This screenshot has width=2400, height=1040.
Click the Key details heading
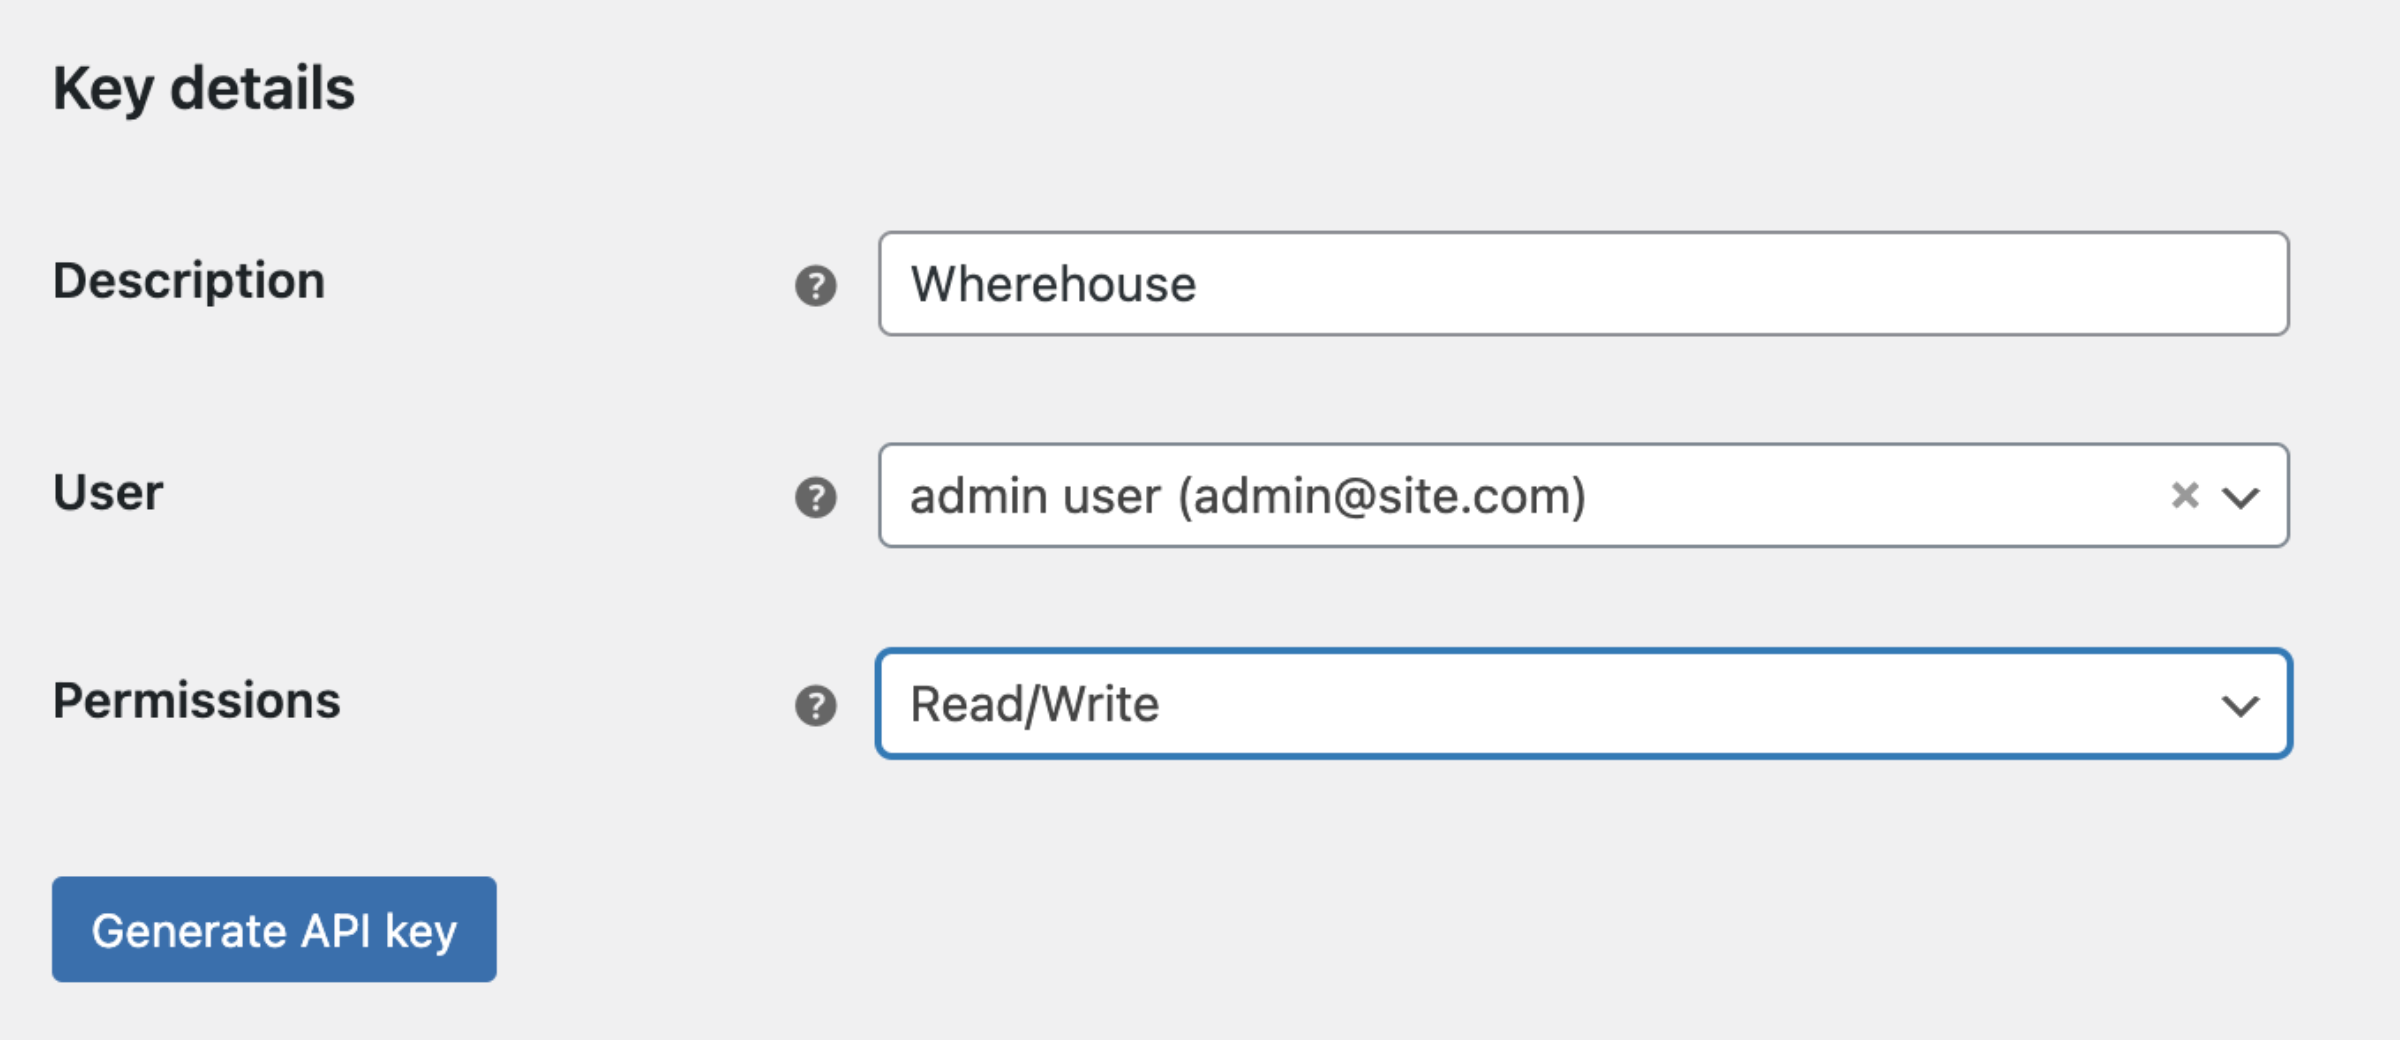pos(204,89)
